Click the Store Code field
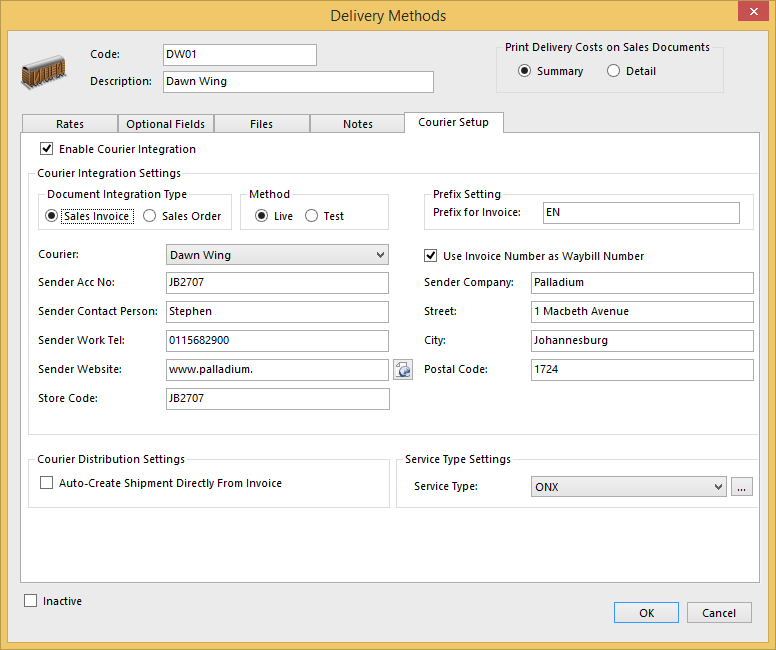 pos(278,399)
